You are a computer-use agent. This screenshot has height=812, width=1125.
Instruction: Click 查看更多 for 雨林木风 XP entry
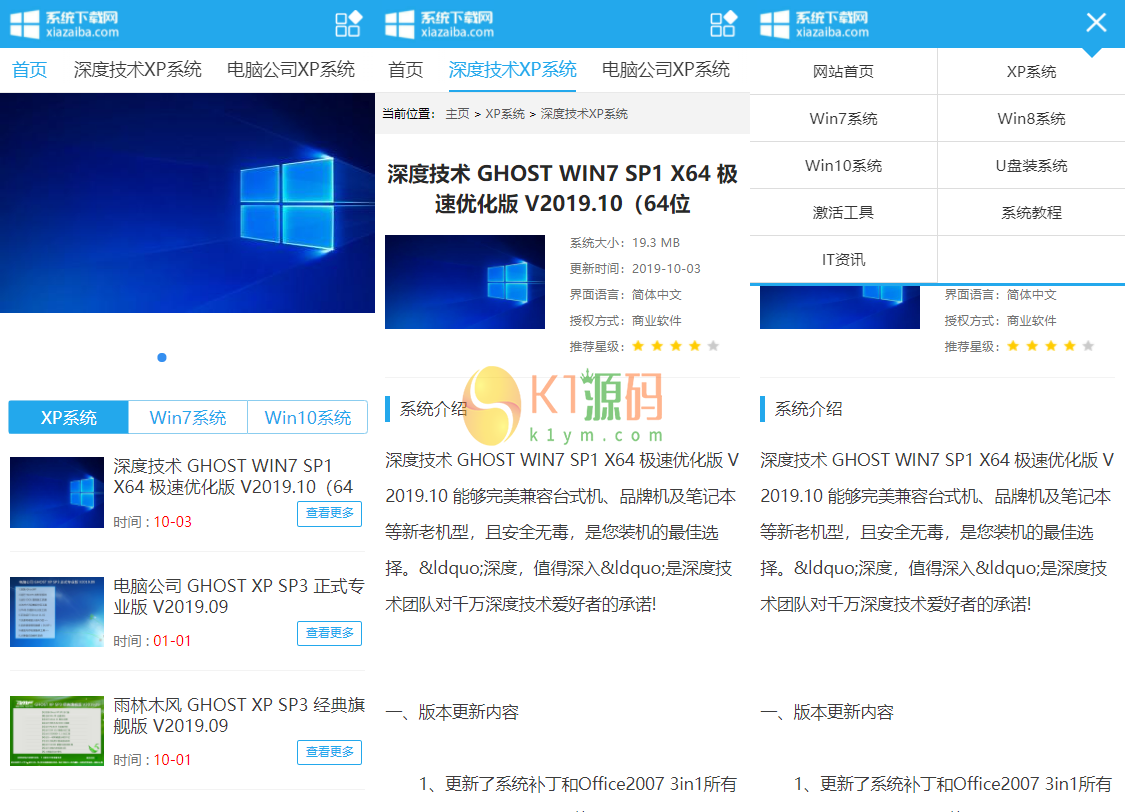(x=329, y=752)
